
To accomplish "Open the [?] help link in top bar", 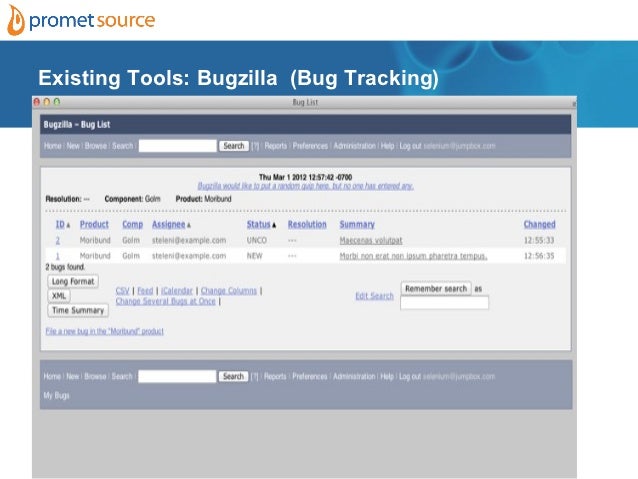I will click(255, 146).
